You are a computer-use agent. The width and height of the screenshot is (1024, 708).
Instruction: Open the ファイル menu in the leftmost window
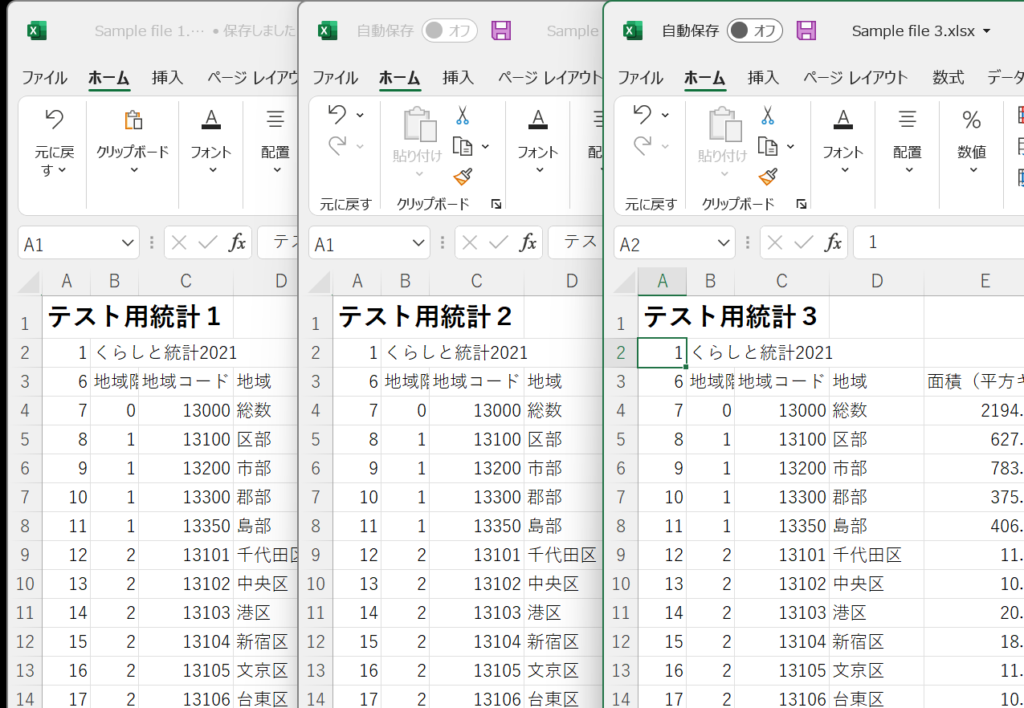pos(44,77)
